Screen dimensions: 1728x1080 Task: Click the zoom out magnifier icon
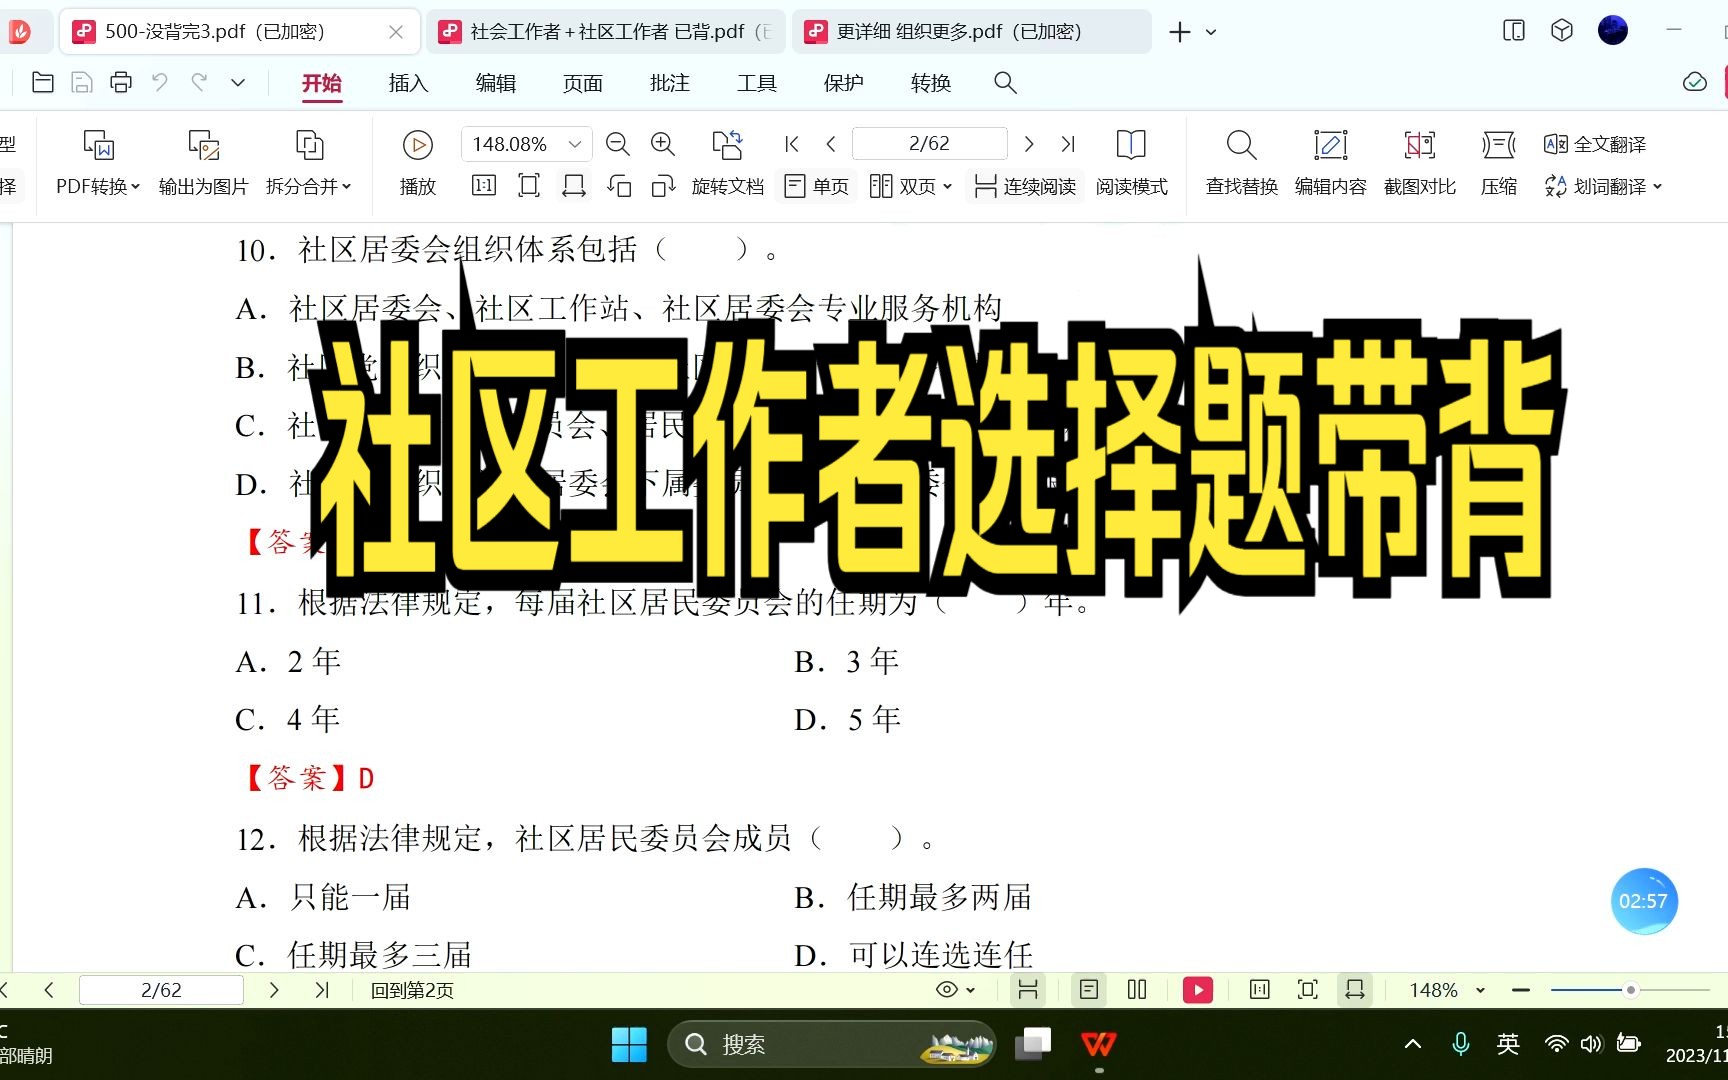pyautogui.click(x=617, y=144)
